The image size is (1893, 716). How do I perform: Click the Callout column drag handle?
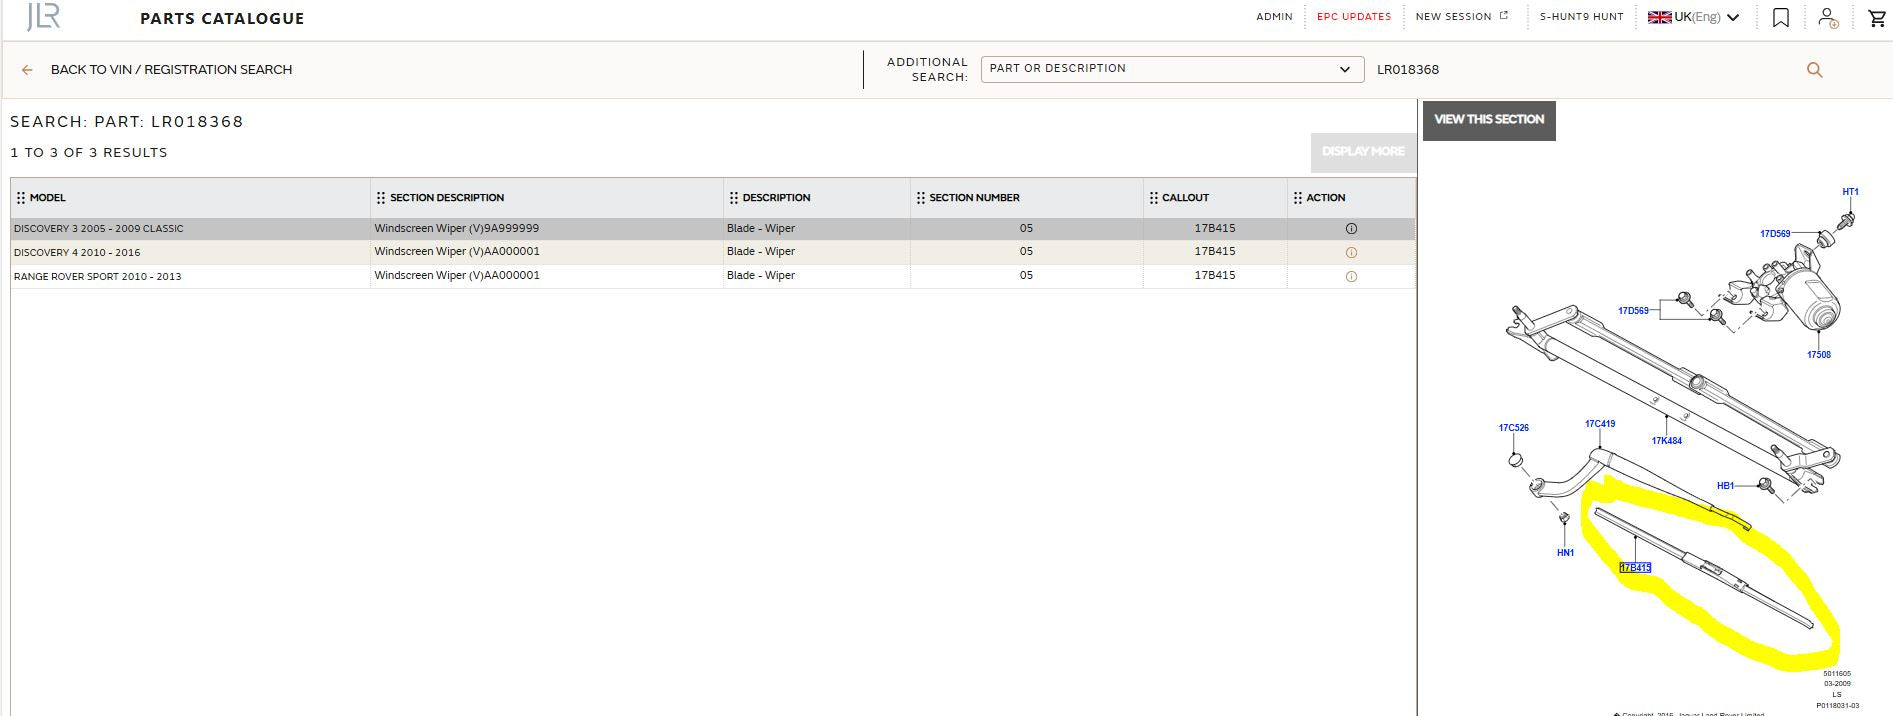pyautogui.click(x=1153, y=198)
